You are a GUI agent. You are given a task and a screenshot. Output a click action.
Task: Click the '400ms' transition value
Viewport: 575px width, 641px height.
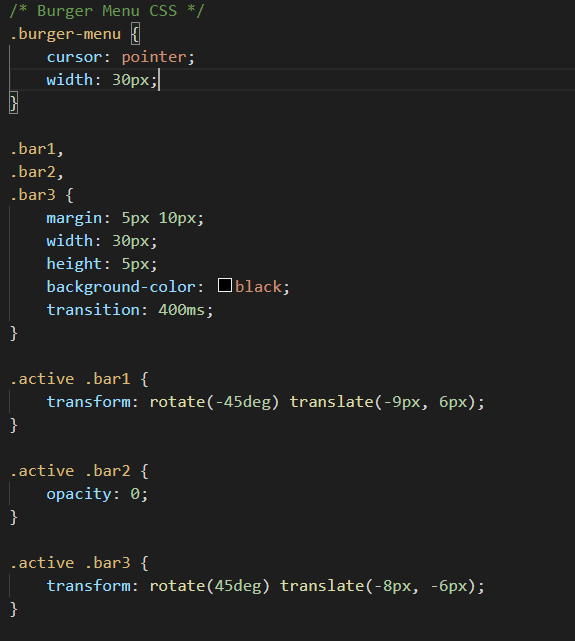coord(181,310)
